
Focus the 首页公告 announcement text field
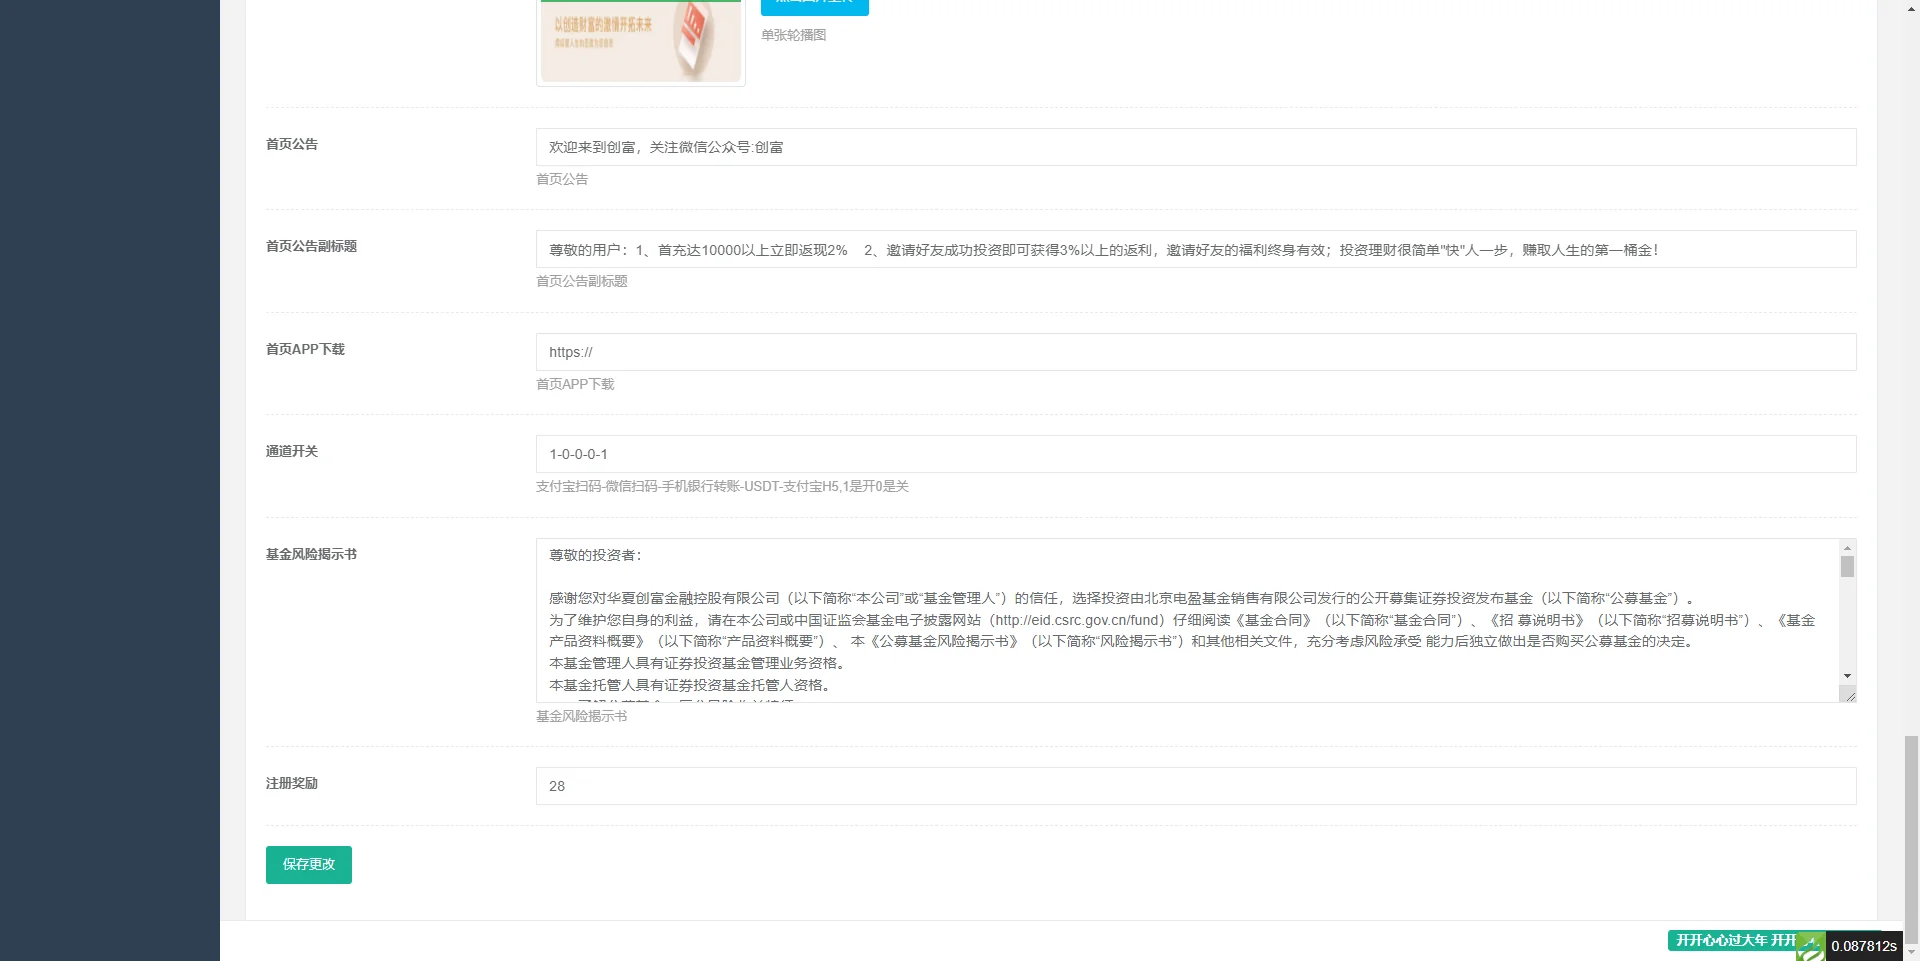coord(1195,147)
